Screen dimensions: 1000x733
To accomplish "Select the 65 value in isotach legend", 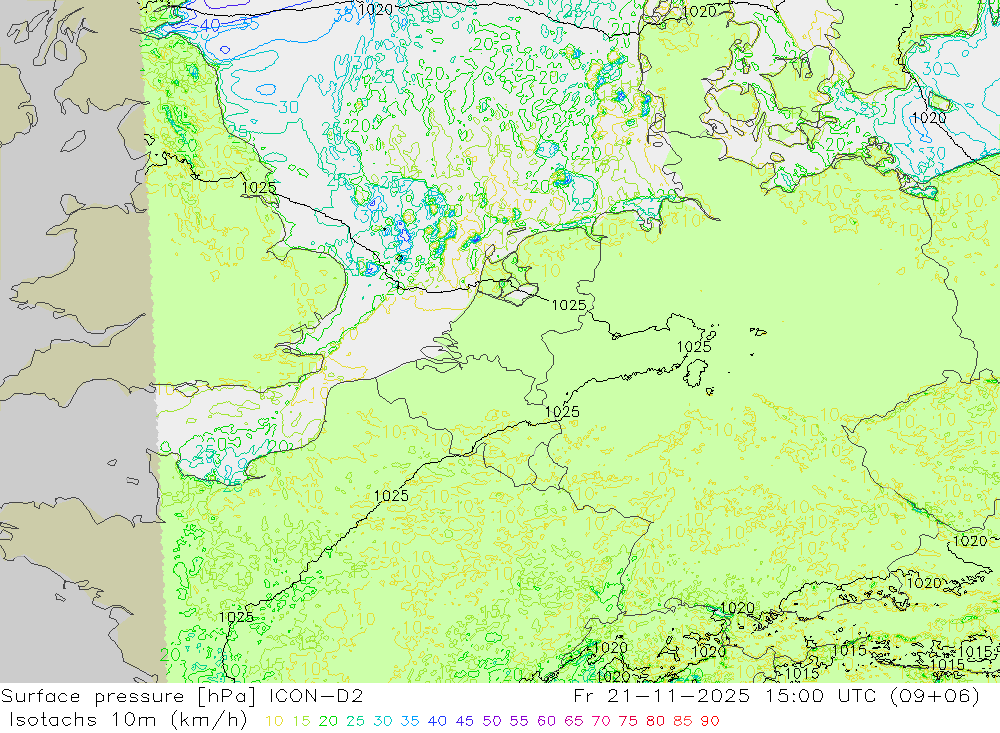I will tap(574, 721).
